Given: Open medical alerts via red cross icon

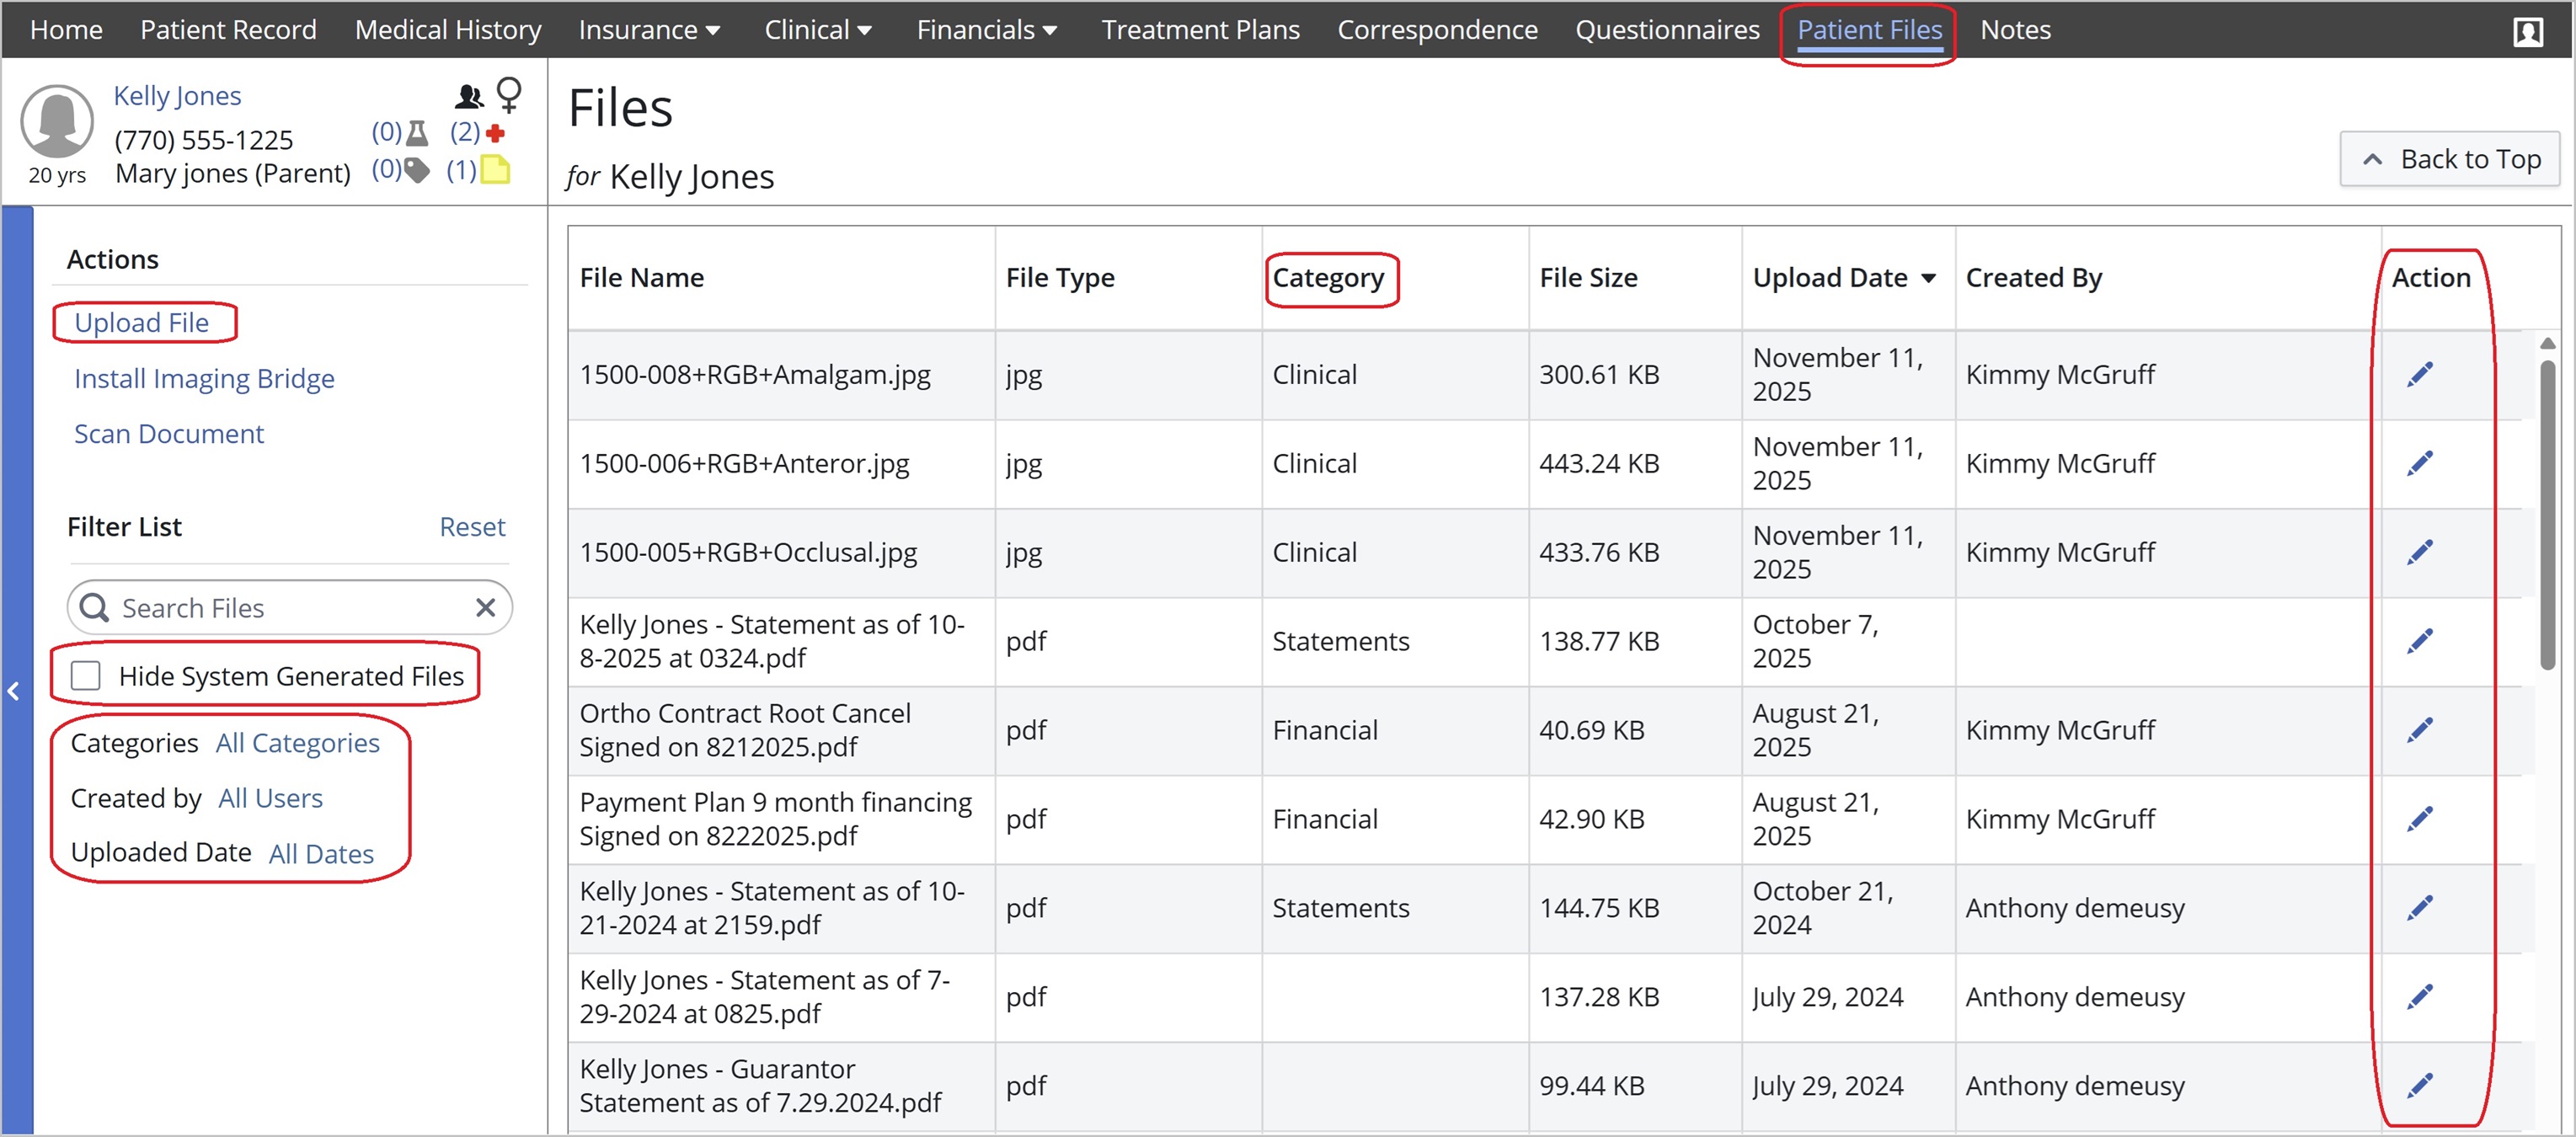Looking at the screenshot, I should click(497, 131).
